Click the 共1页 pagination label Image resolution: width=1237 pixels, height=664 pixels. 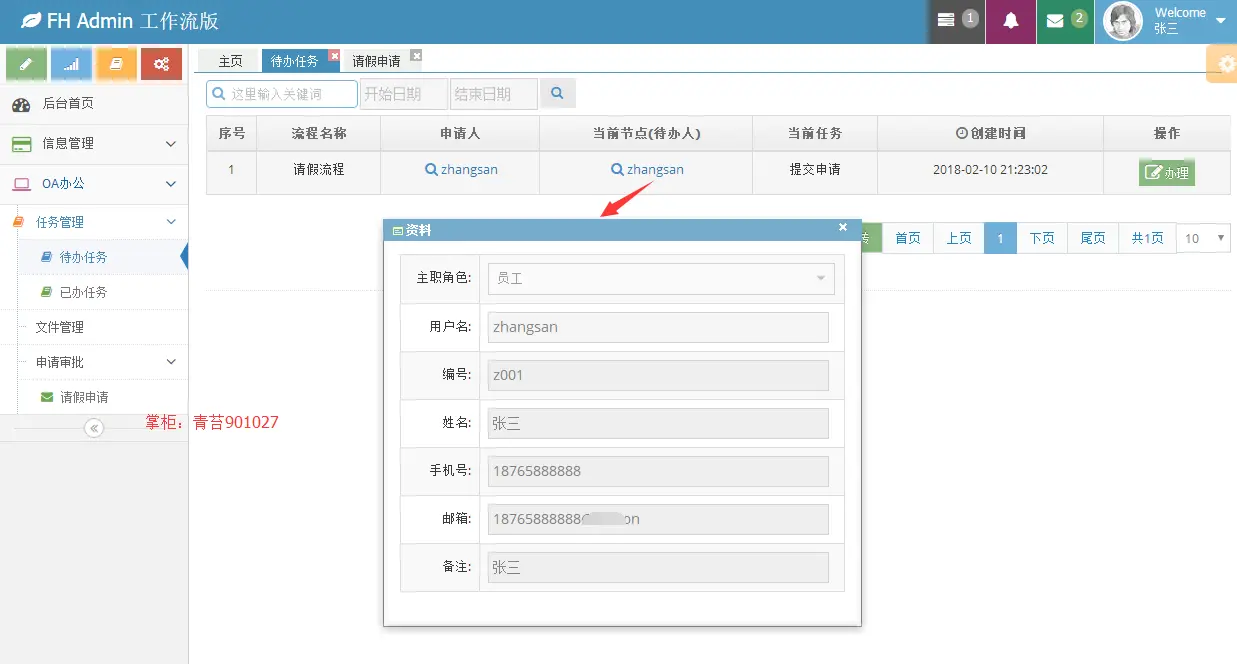(1147, 238)
